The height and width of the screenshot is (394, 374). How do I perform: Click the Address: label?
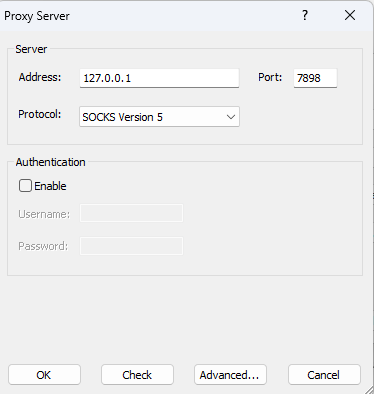coord(40,77)
